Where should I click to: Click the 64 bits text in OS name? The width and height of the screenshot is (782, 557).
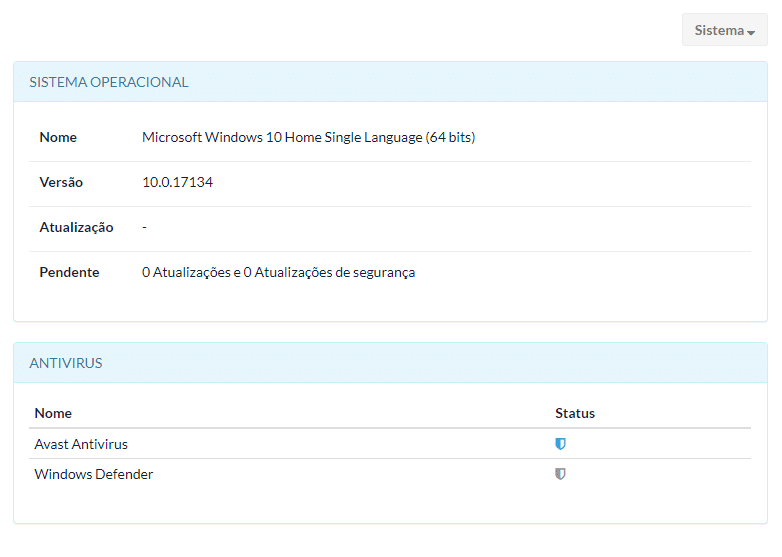(x=450, y=137)
